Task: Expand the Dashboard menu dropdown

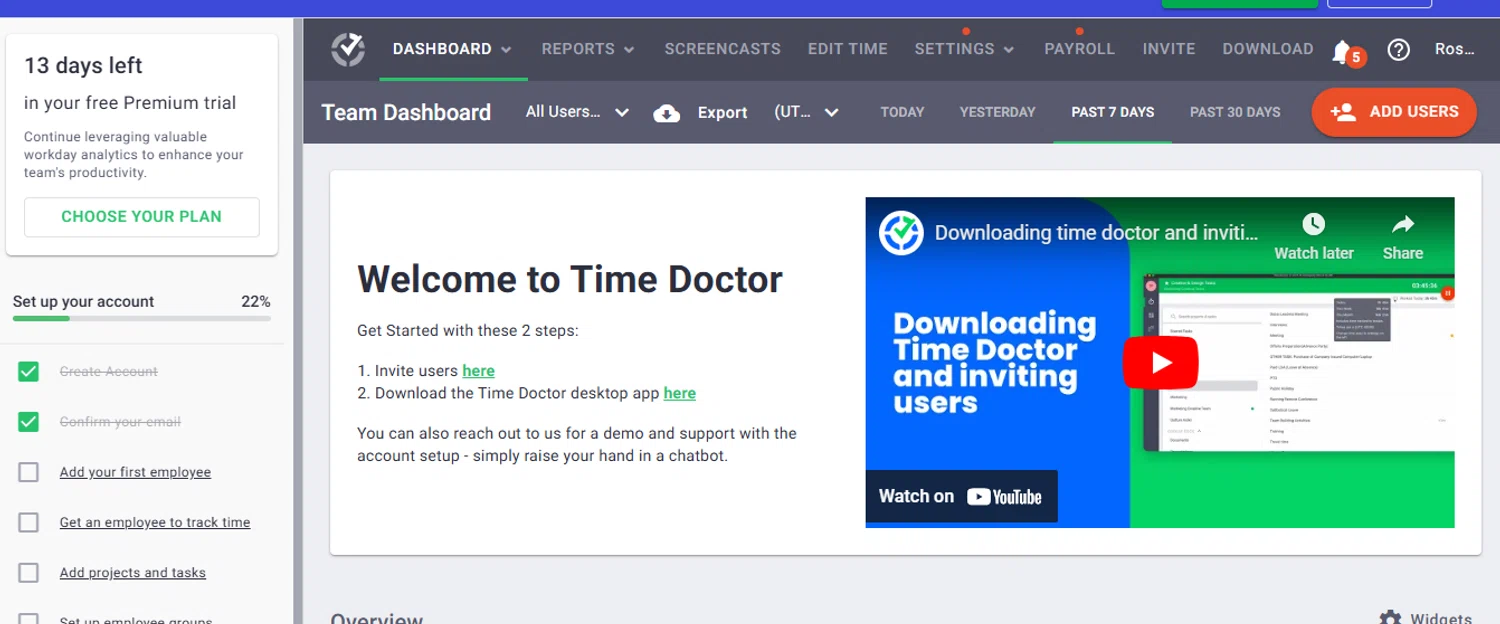Action: (452, 49)
